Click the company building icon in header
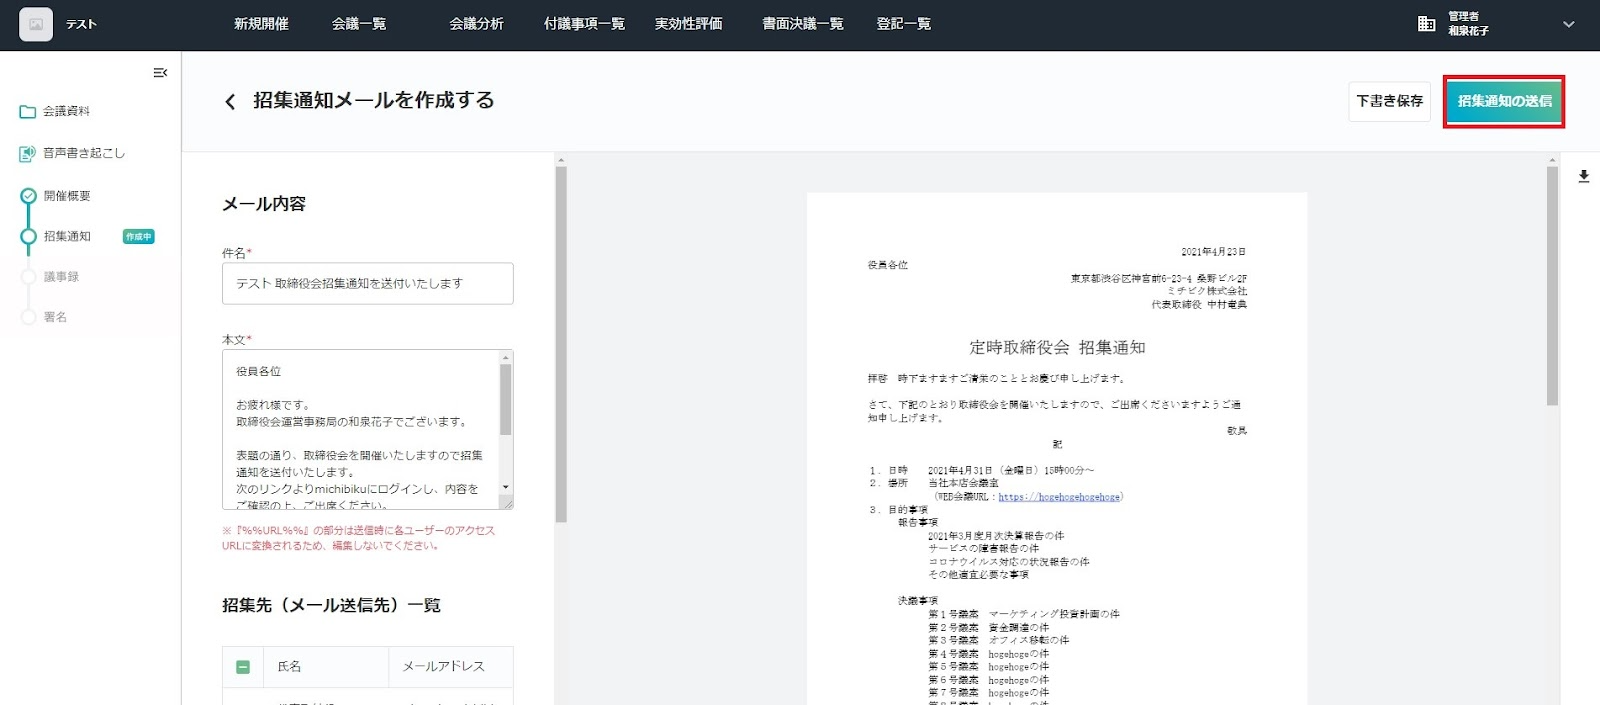The image size is (1600, 705). [x=1427, y=24]
